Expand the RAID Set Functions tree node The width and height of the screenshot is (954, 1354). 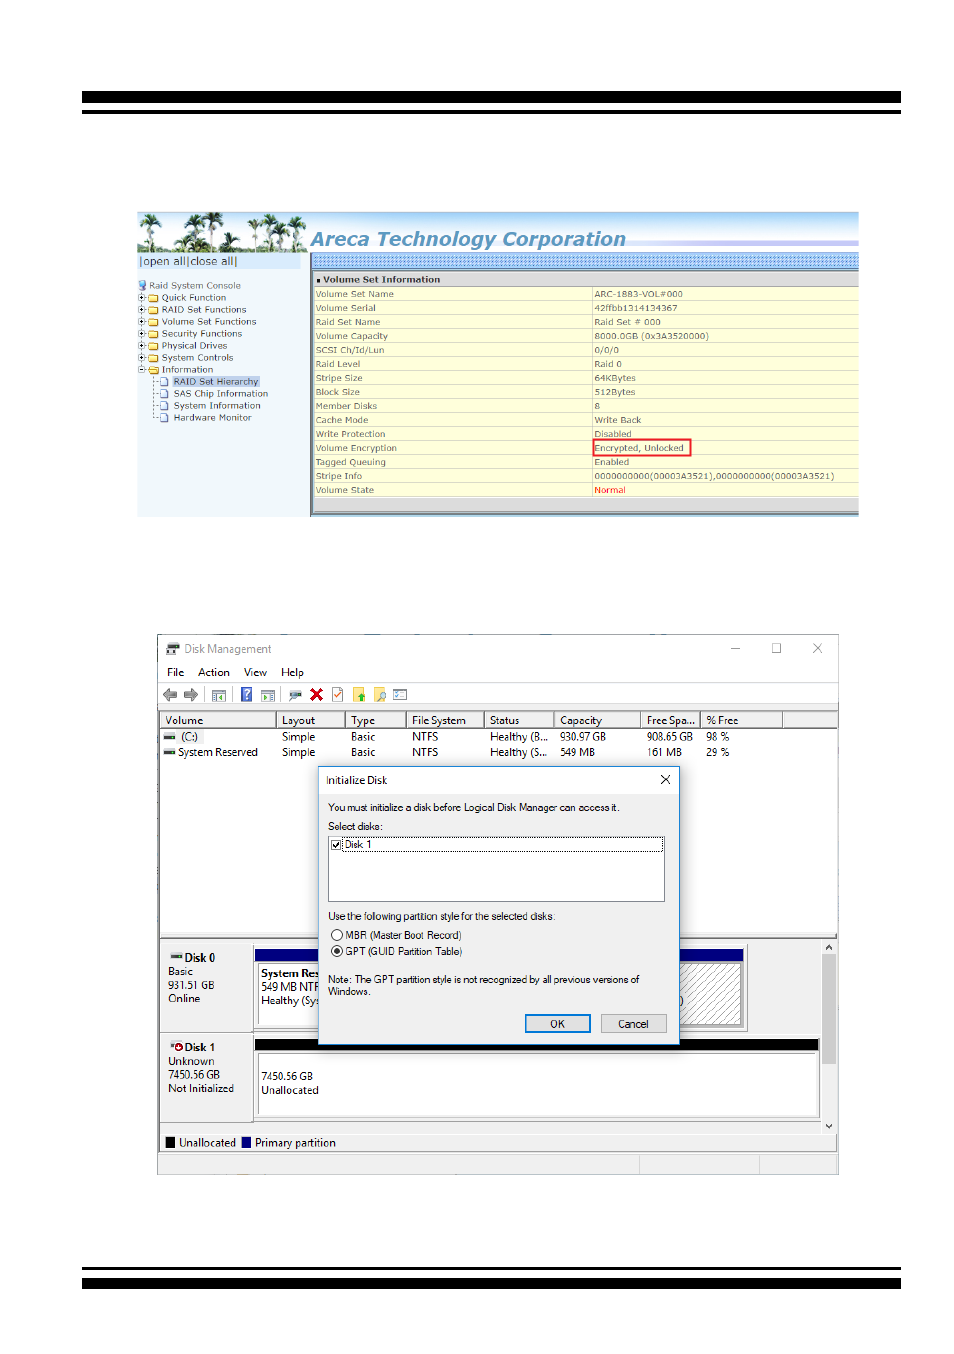[x=142, y=310]
